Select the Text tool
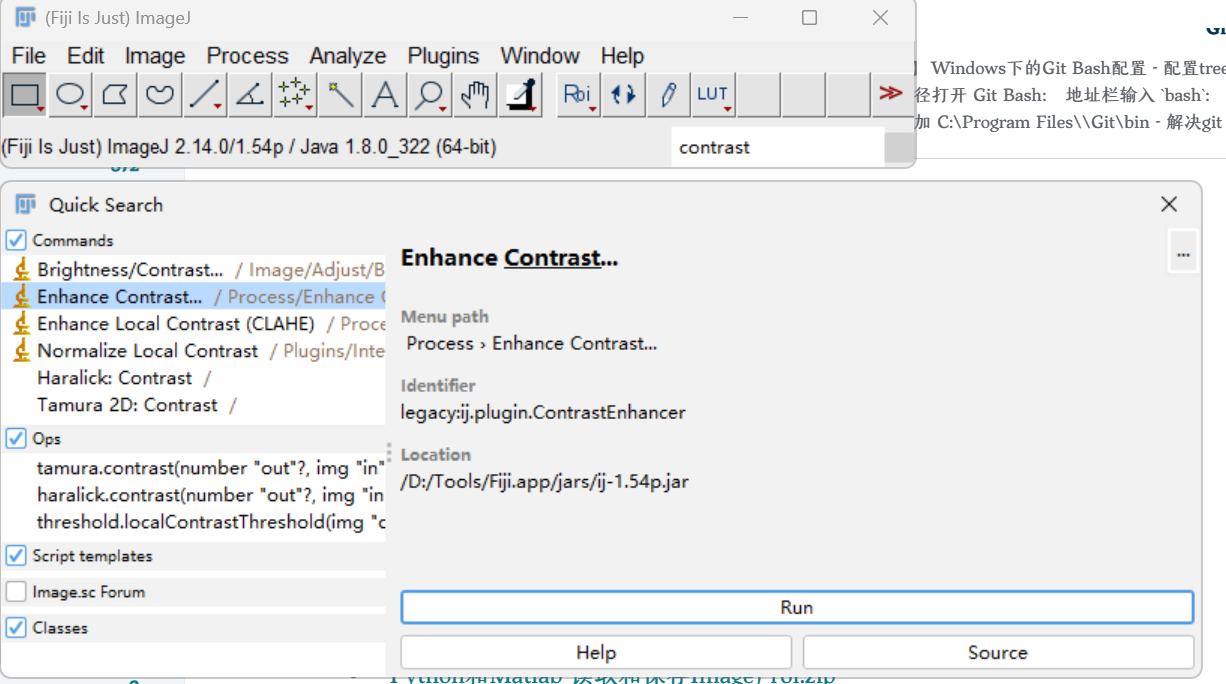1226x684 pixels. (386, 94)
